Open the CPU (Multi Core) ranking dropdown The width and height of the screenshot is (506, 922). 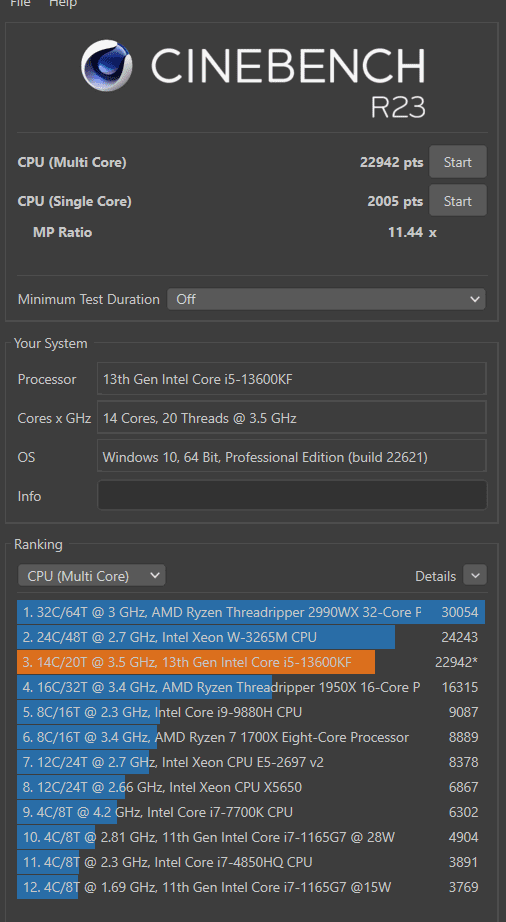click(x=92, y=576)
